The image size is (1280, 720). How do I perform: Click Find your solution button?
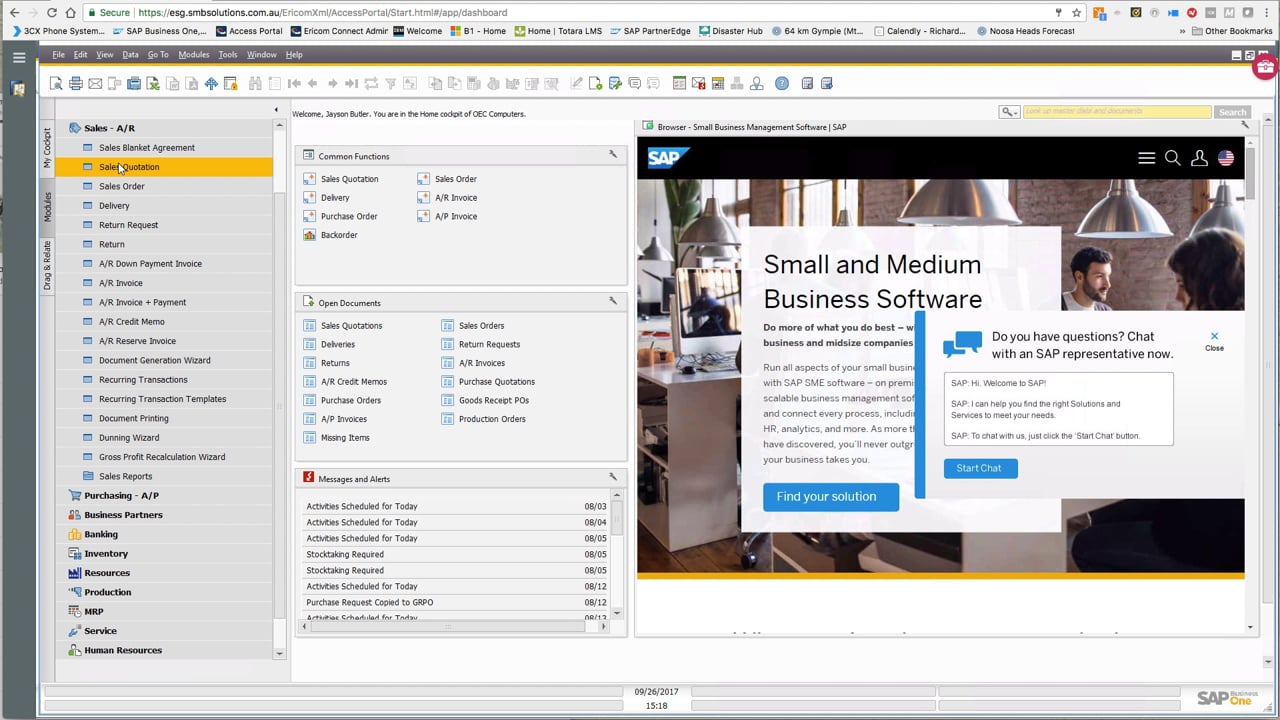pos(830,497)
